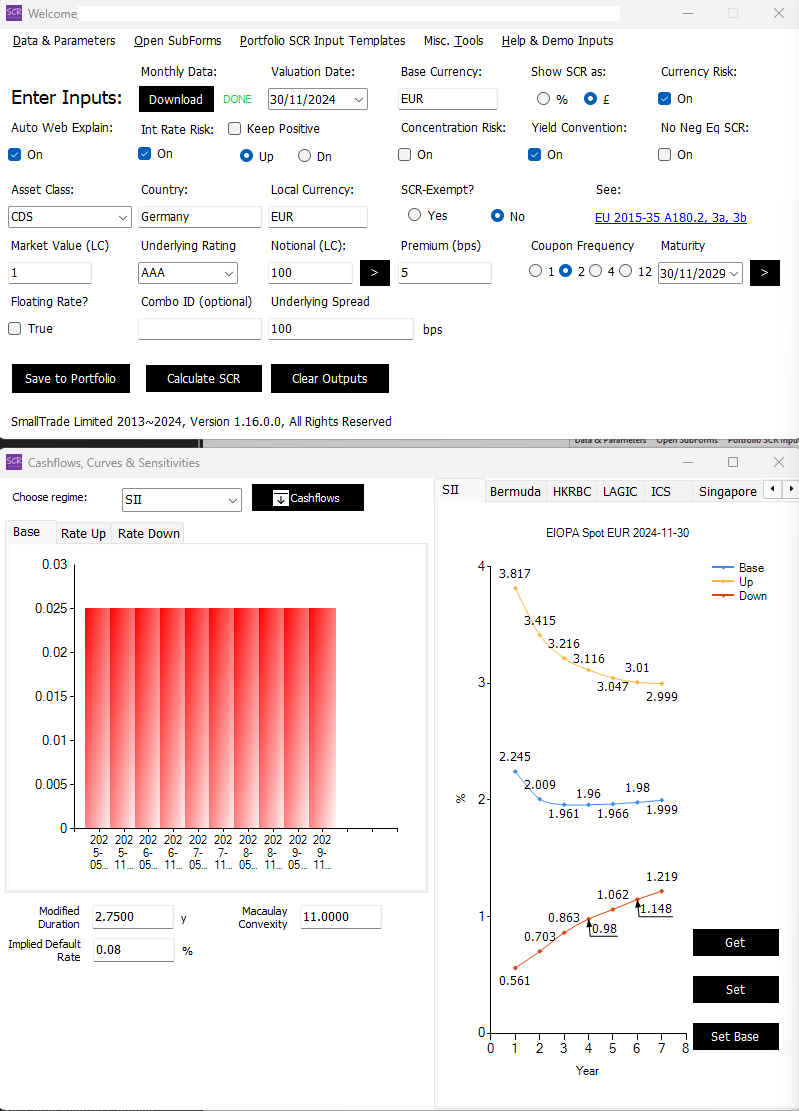Click the arrow button beside Maturity date

click(x=764, y=273)
